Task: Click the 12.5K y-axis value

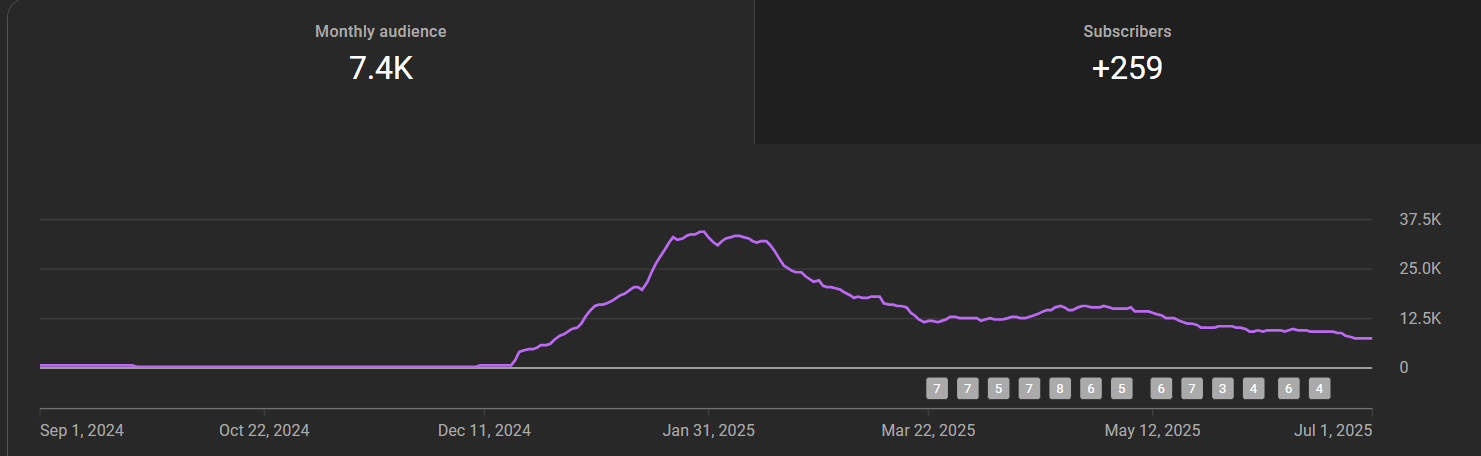Action: click(x=1420, y=318)
